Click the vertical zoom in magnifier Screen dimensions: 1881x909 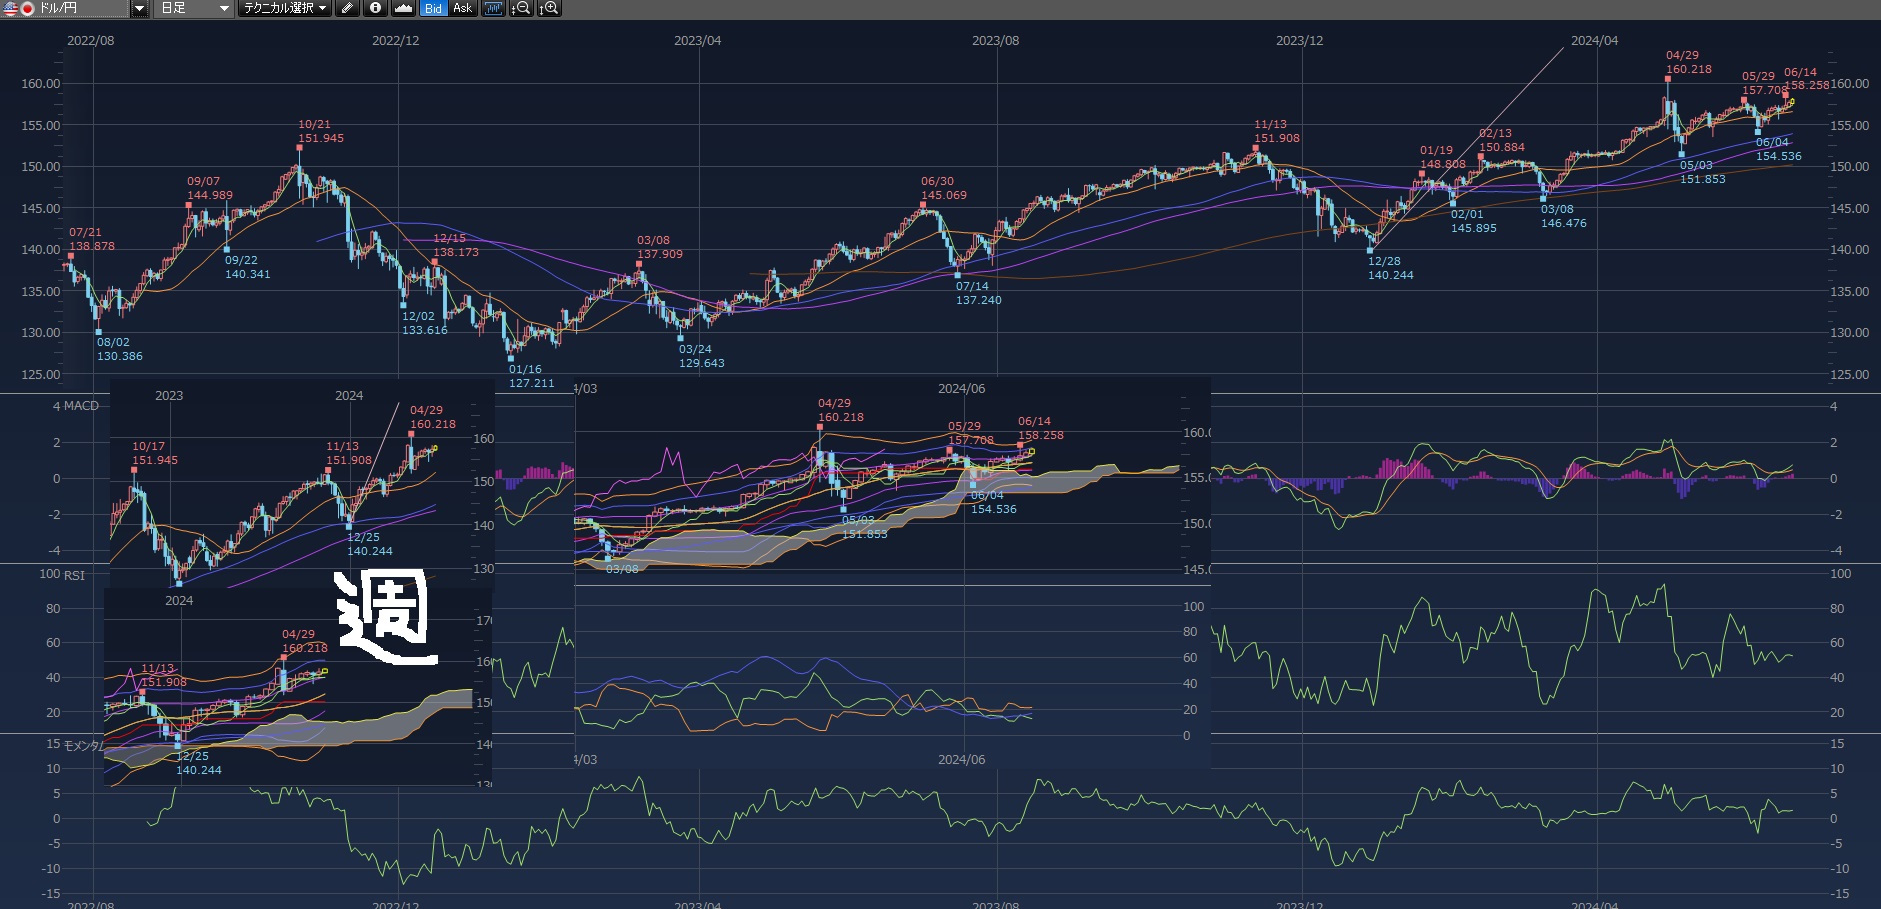pos(549,8)
